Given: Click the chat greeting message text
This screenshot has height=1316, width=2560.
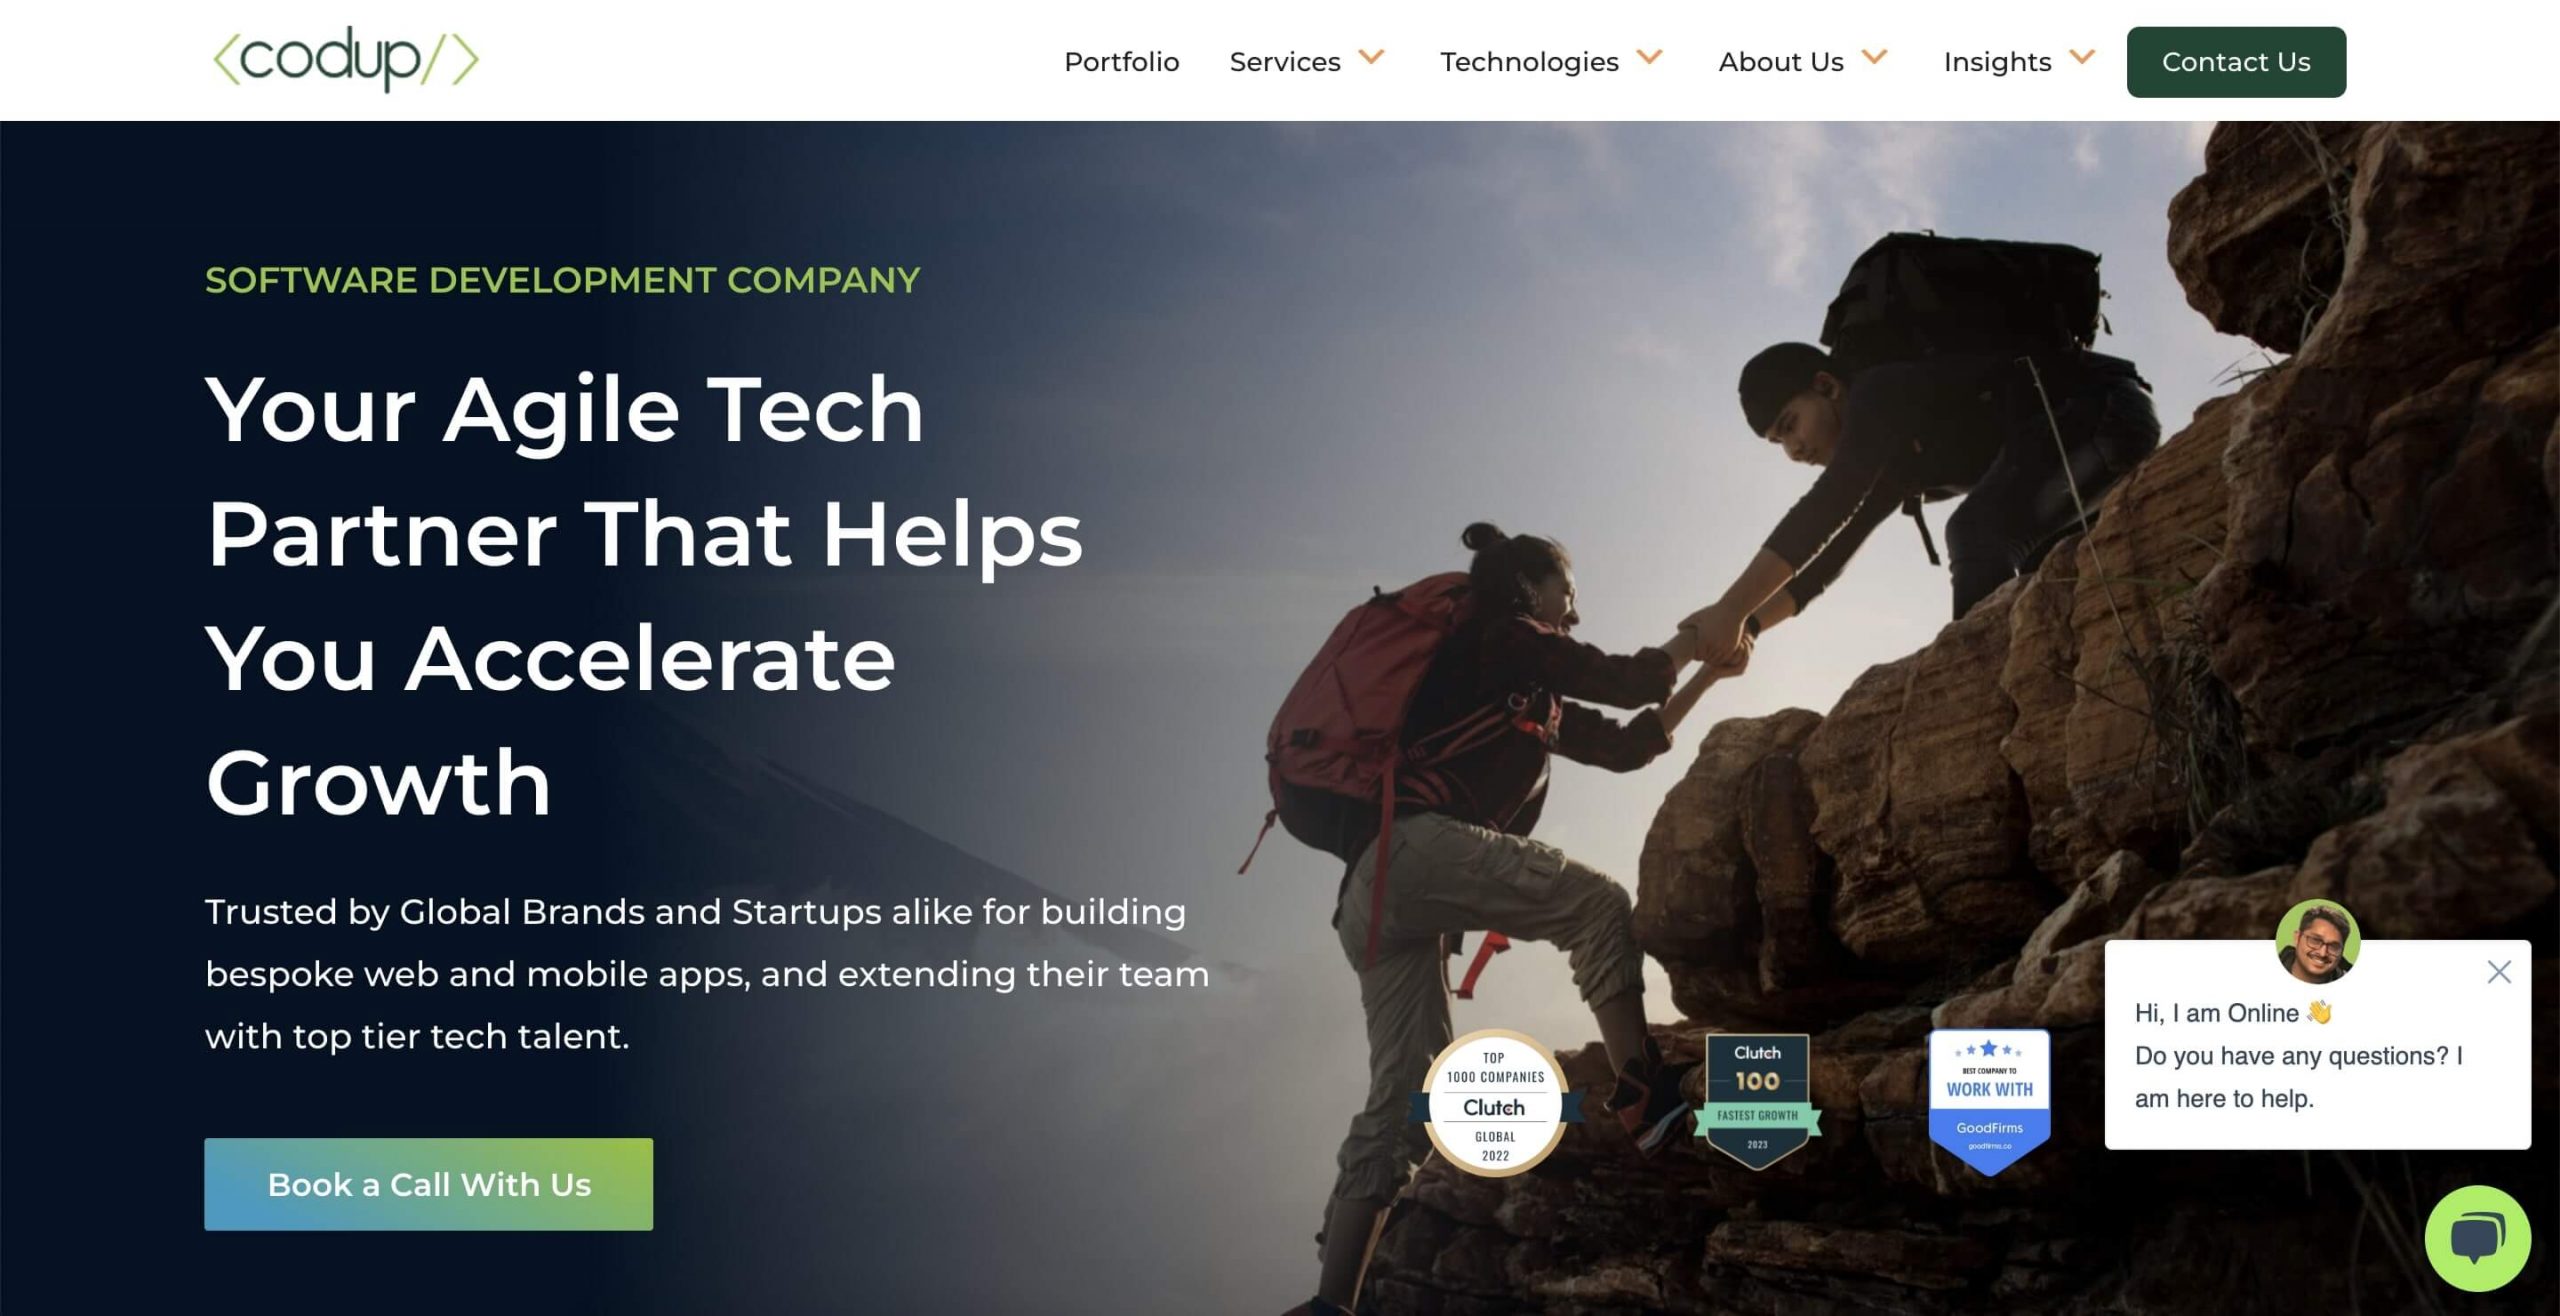Looking at the screenshot, I should (x=2298, y=1056).
